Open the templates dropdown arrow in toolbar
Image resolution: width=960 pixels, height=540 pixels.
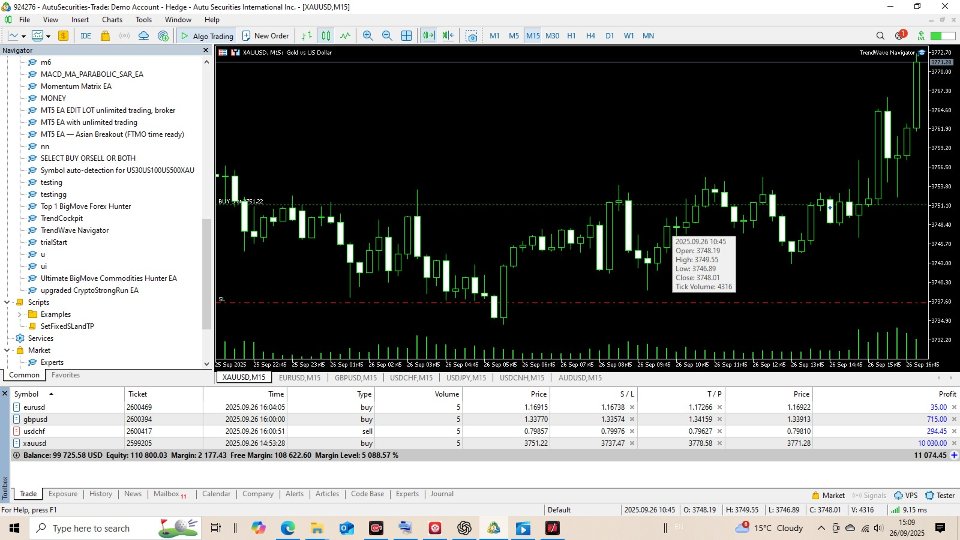tap(47, 36)
